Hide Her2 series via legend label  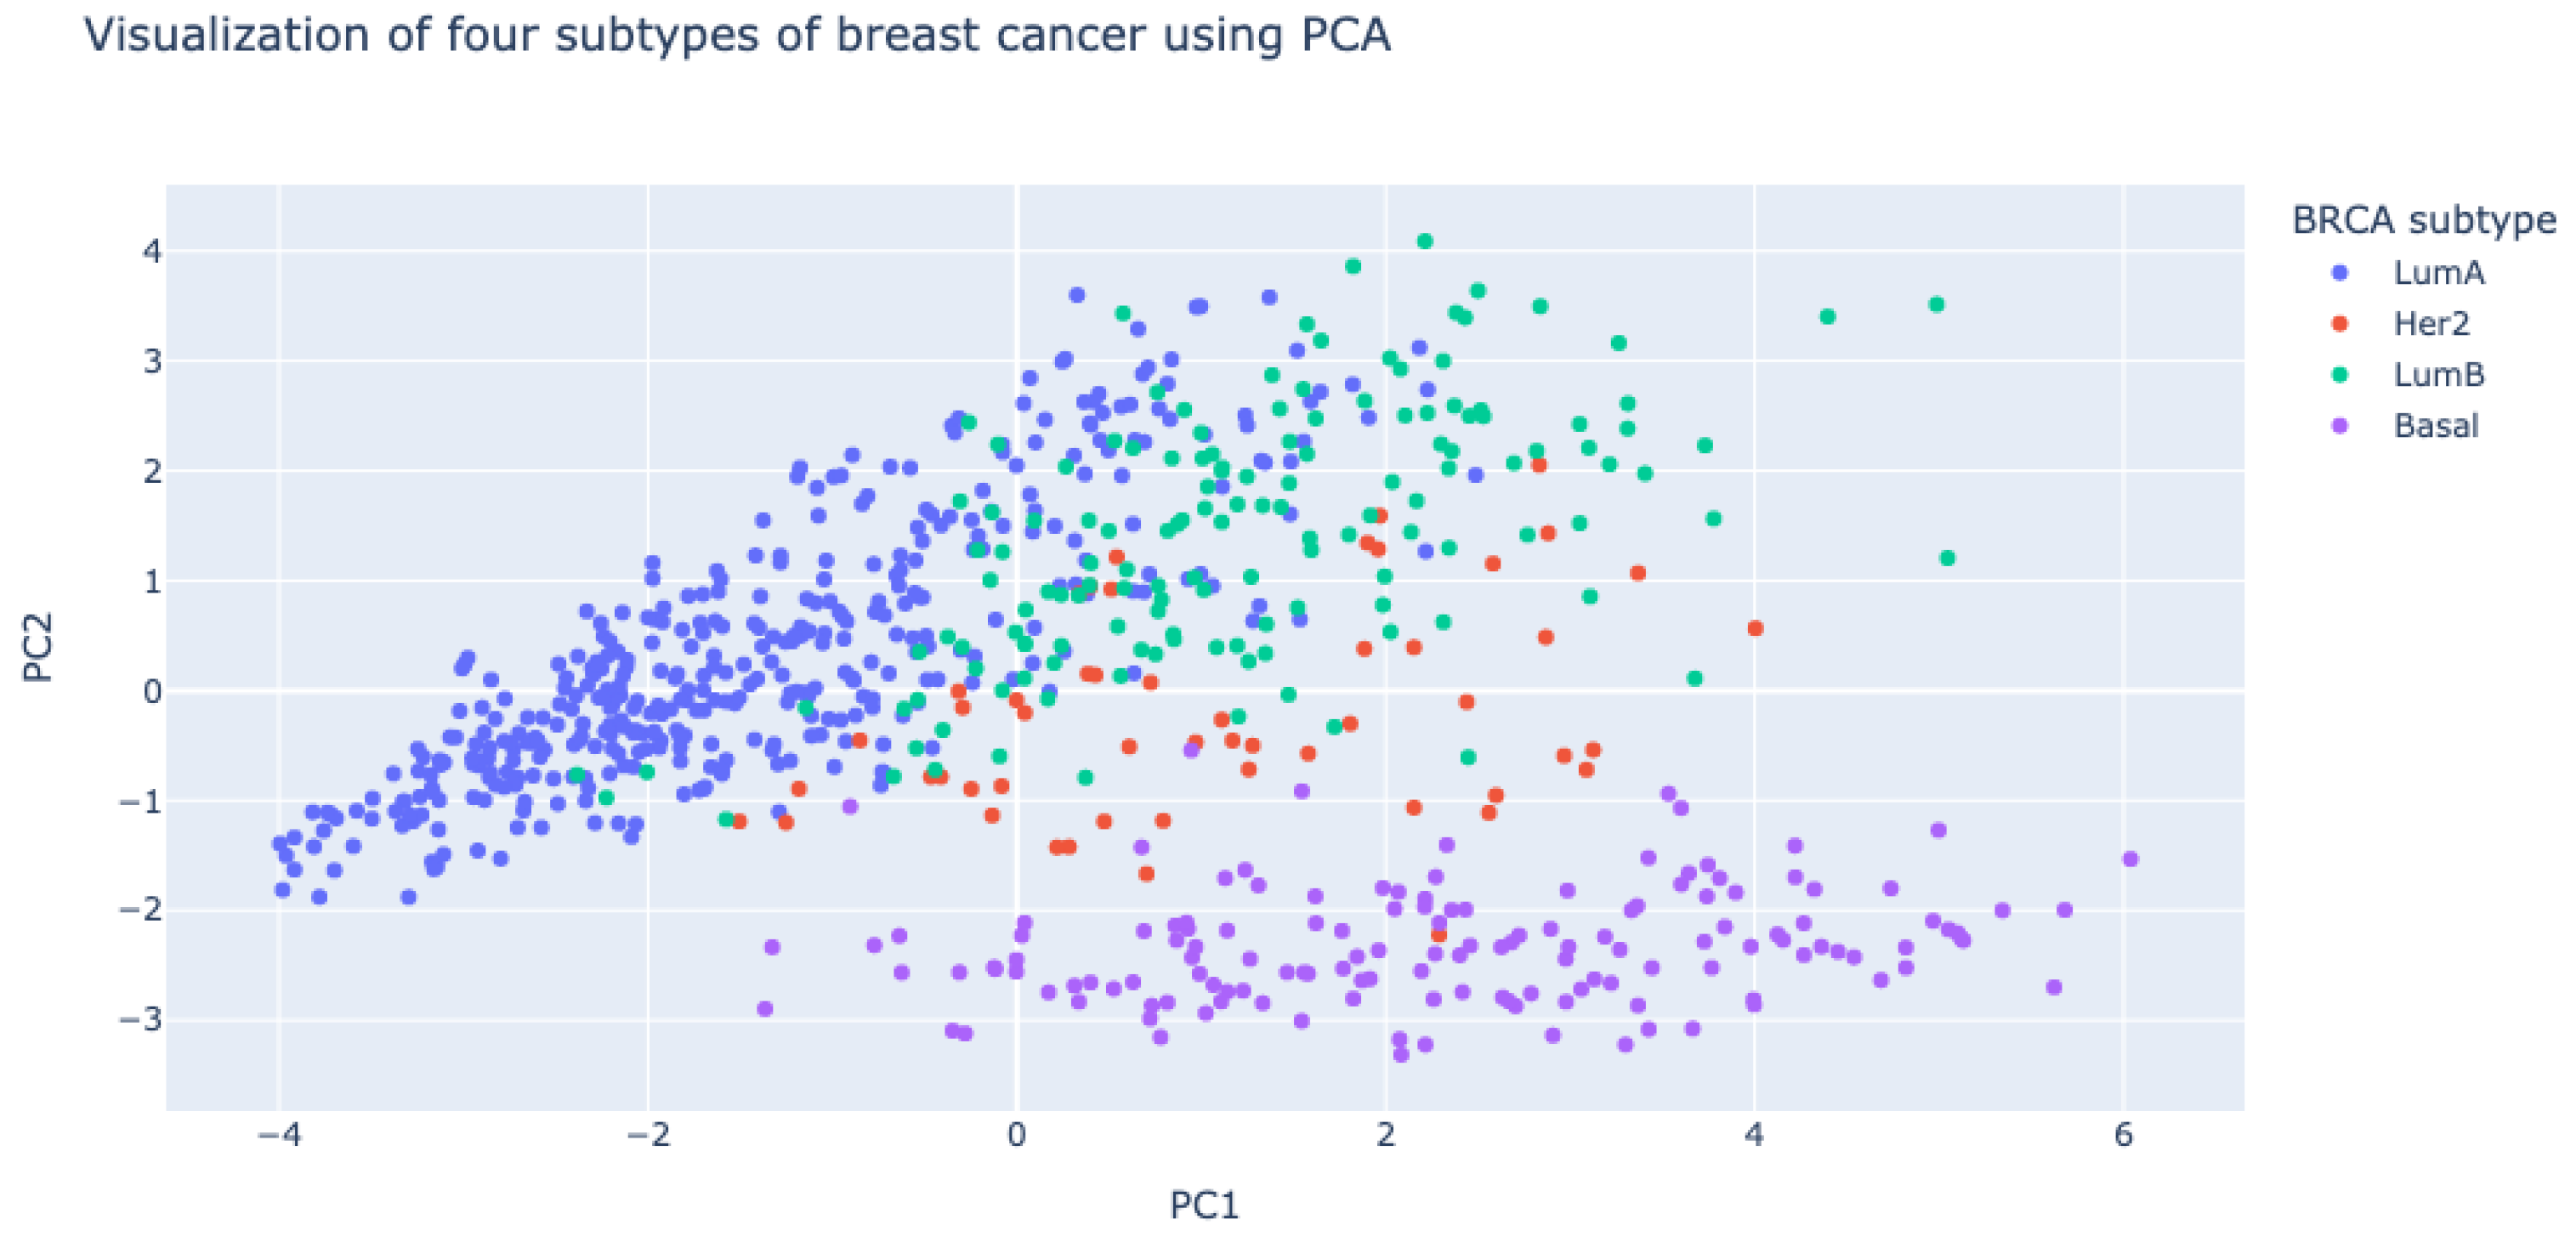(2431, 324)
